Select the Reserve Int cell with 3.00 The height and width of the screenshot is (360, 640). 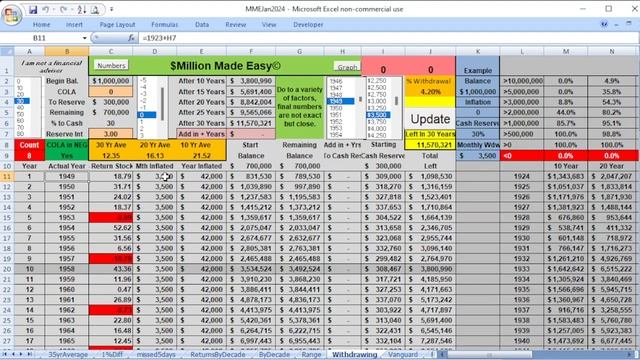pos(111,134)
